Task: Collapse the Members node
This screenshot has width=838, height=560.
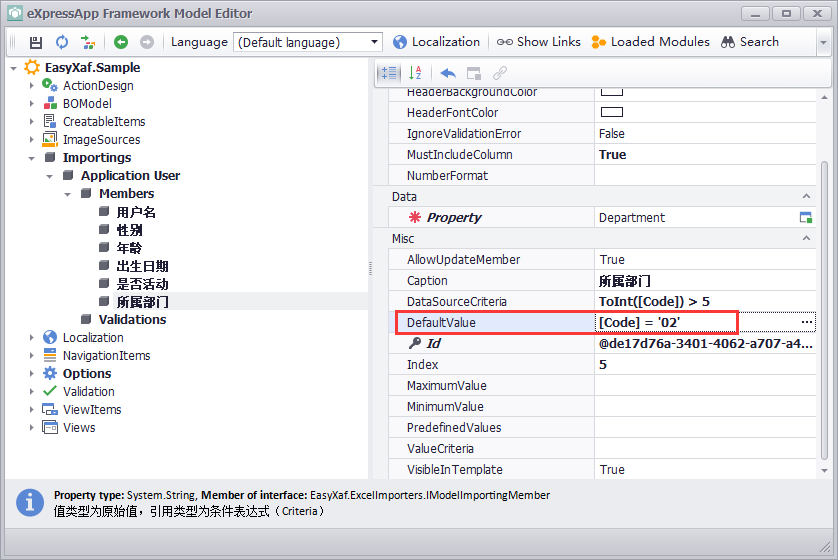Action: tap(67, 195)
